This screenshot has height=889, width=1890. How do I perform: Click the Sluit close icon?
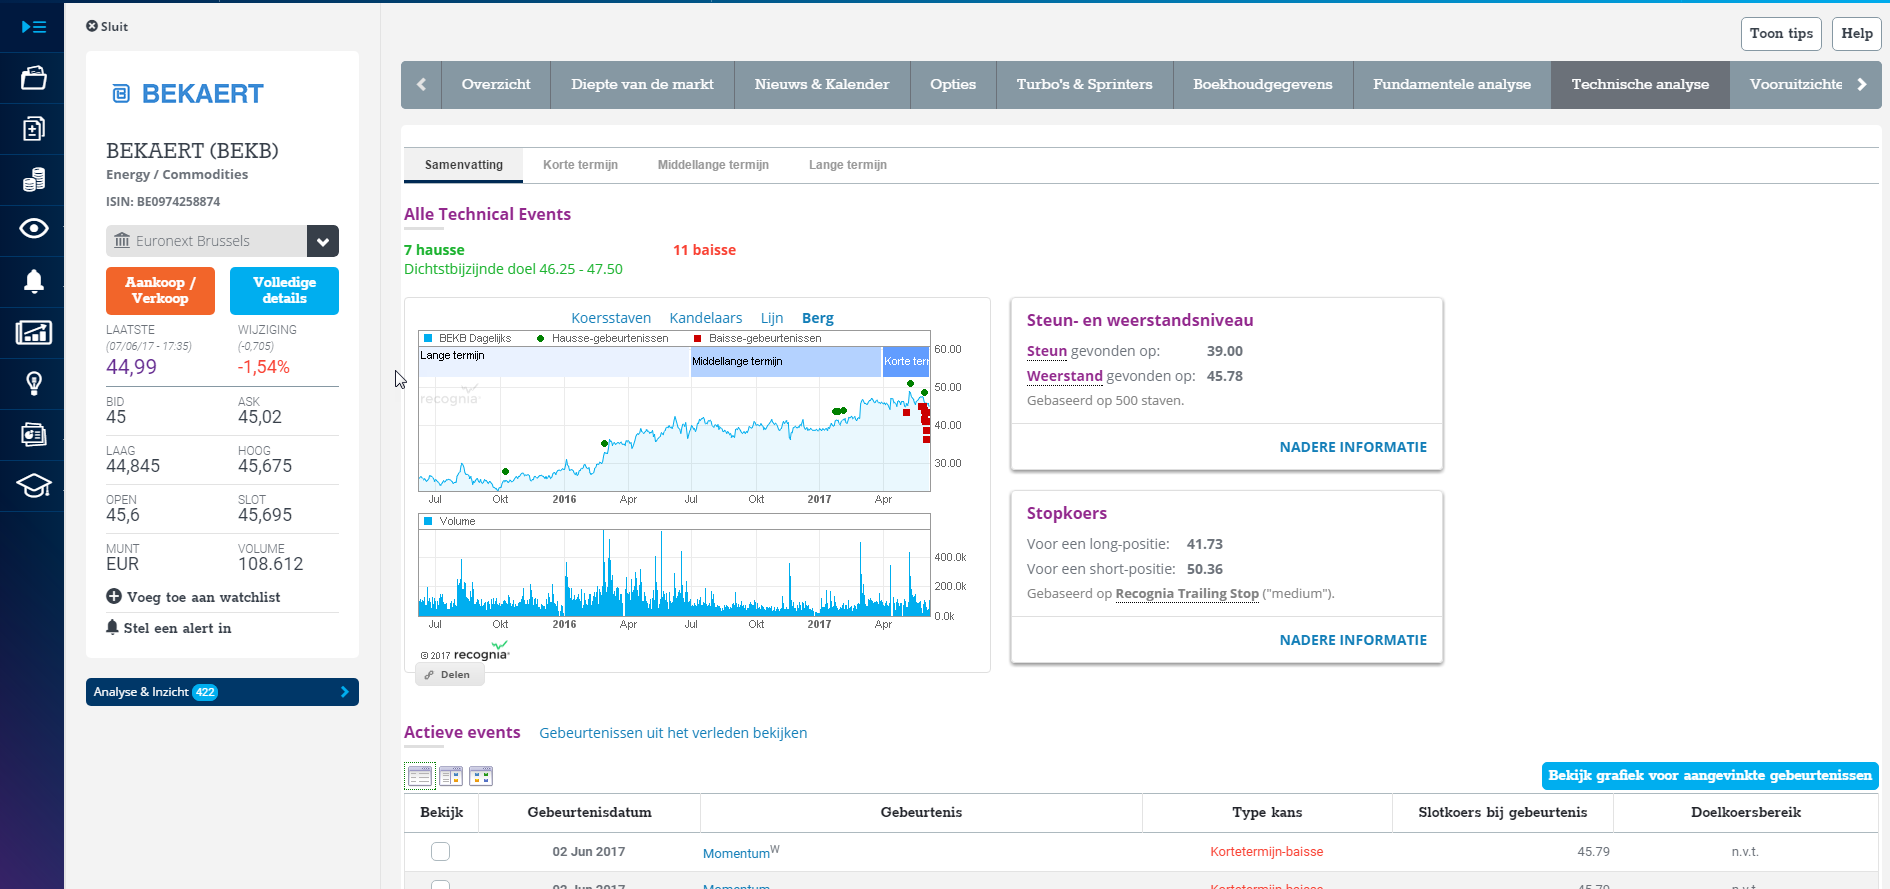(92, 26)
